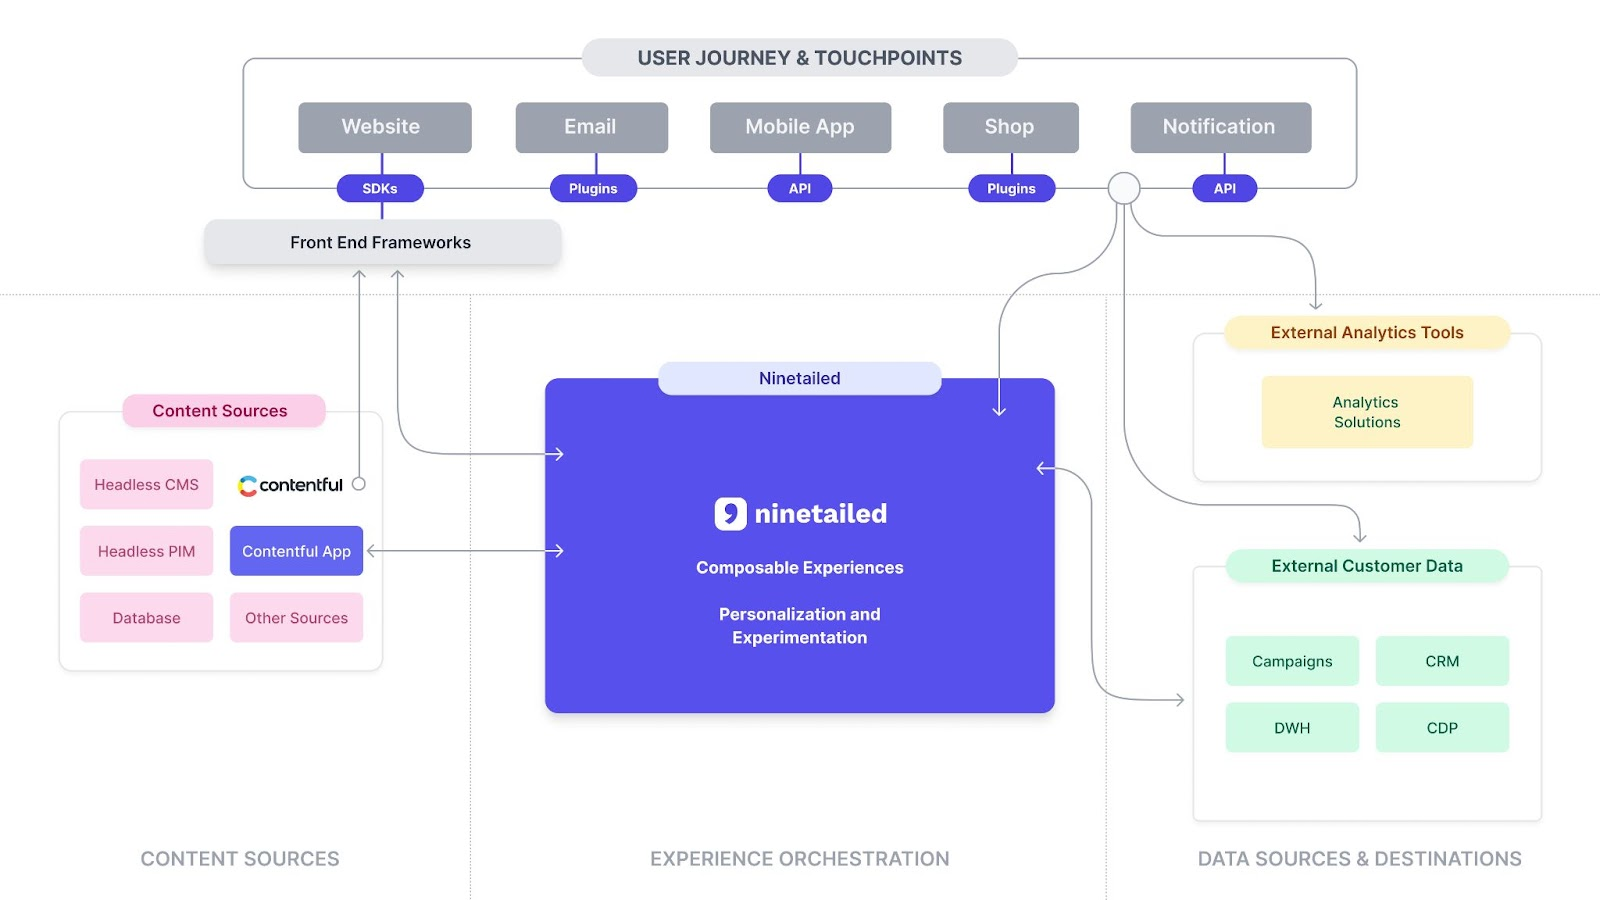Click the Composable Experiences text

point(800,568)
